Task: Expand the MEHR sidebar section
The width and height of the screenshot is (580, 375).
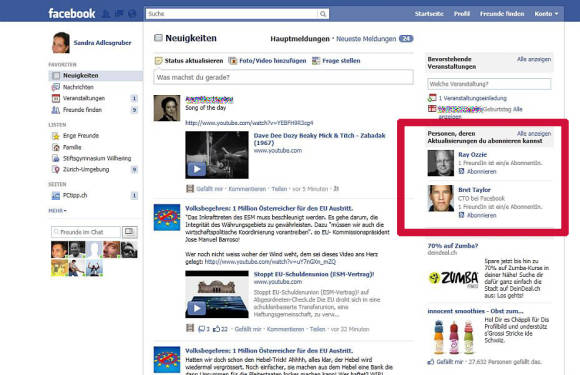Action: coord(57,210)
